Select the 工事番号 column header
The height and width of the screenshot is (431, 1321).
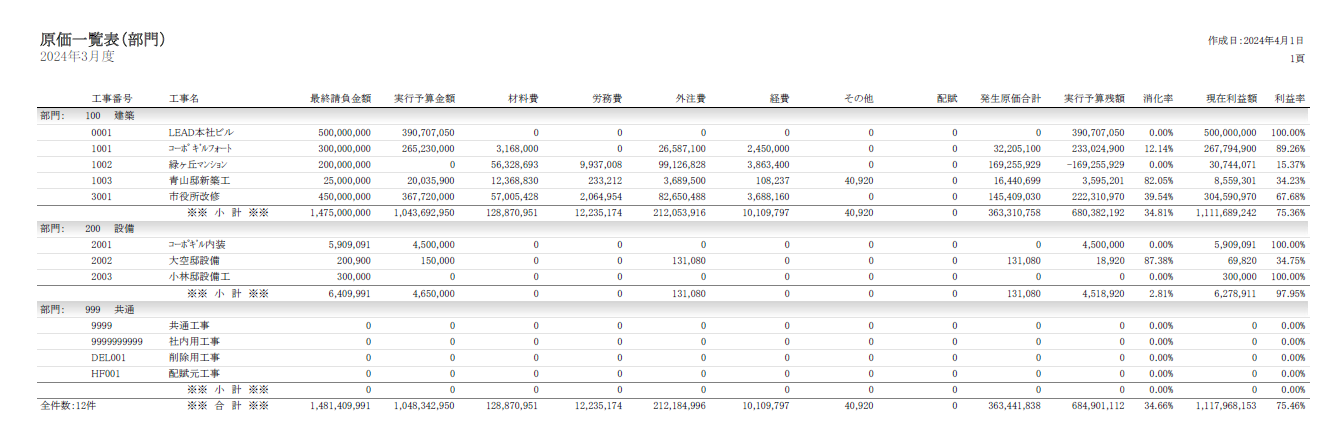point(112,99)
